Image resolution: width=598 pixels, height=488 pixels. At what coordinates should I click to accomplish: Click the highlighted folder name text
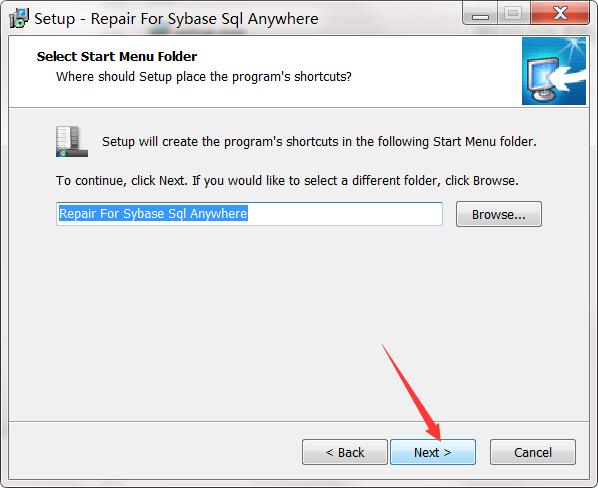(153, 214)
